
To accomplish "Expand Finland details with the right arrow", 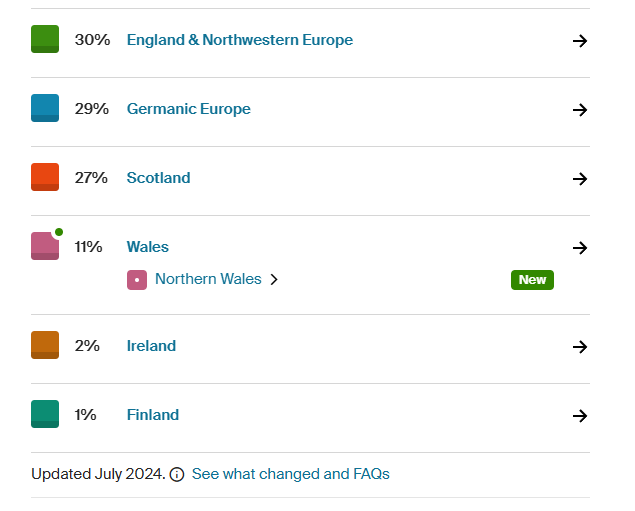I will (x=579, y=416).
